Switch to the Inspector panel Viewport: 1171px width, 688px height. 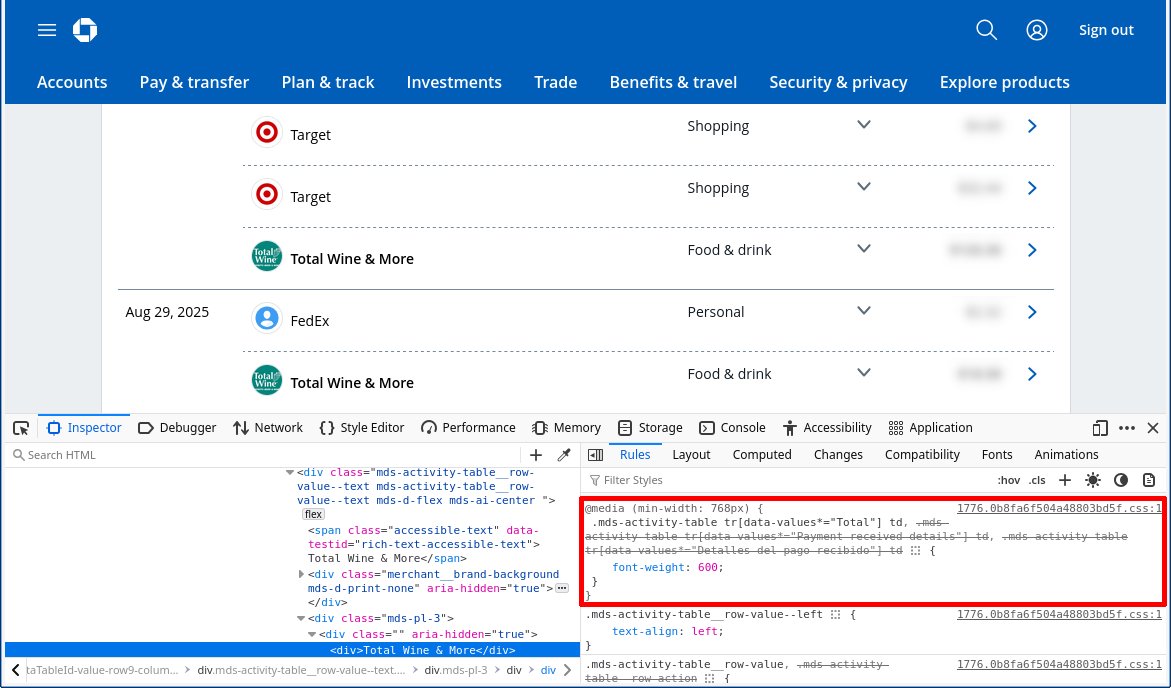click(x=84, y=428)
